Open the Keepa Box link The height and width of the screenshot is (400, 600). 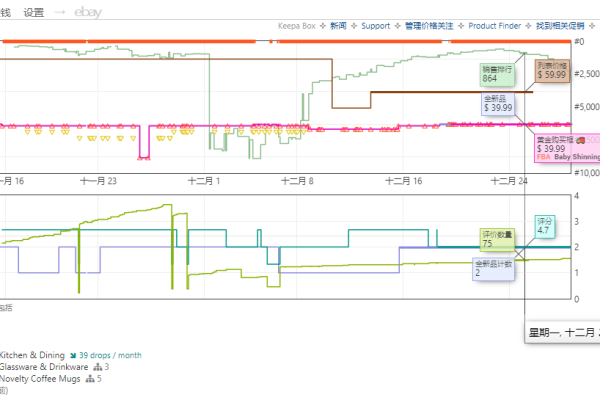coord(297,26)
